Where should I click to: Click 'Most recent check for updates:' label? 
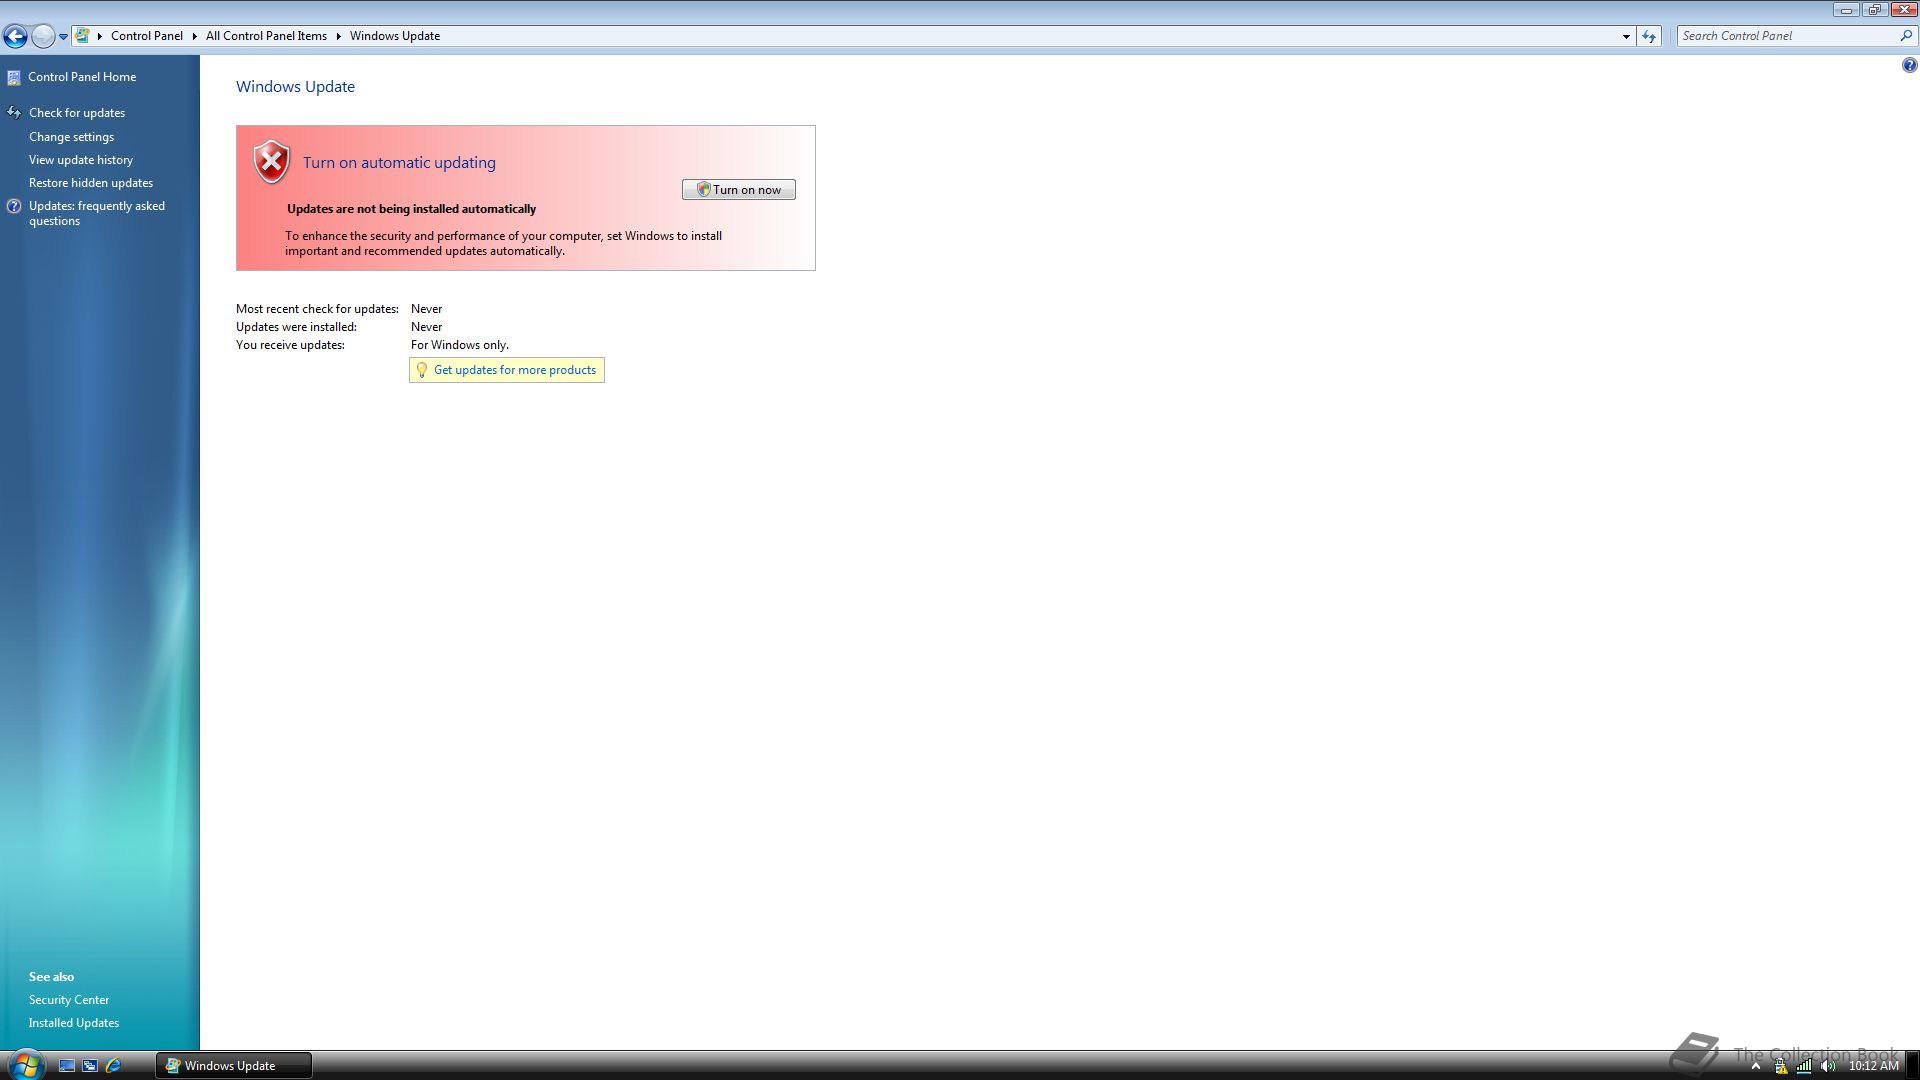(x=317, y=309)
